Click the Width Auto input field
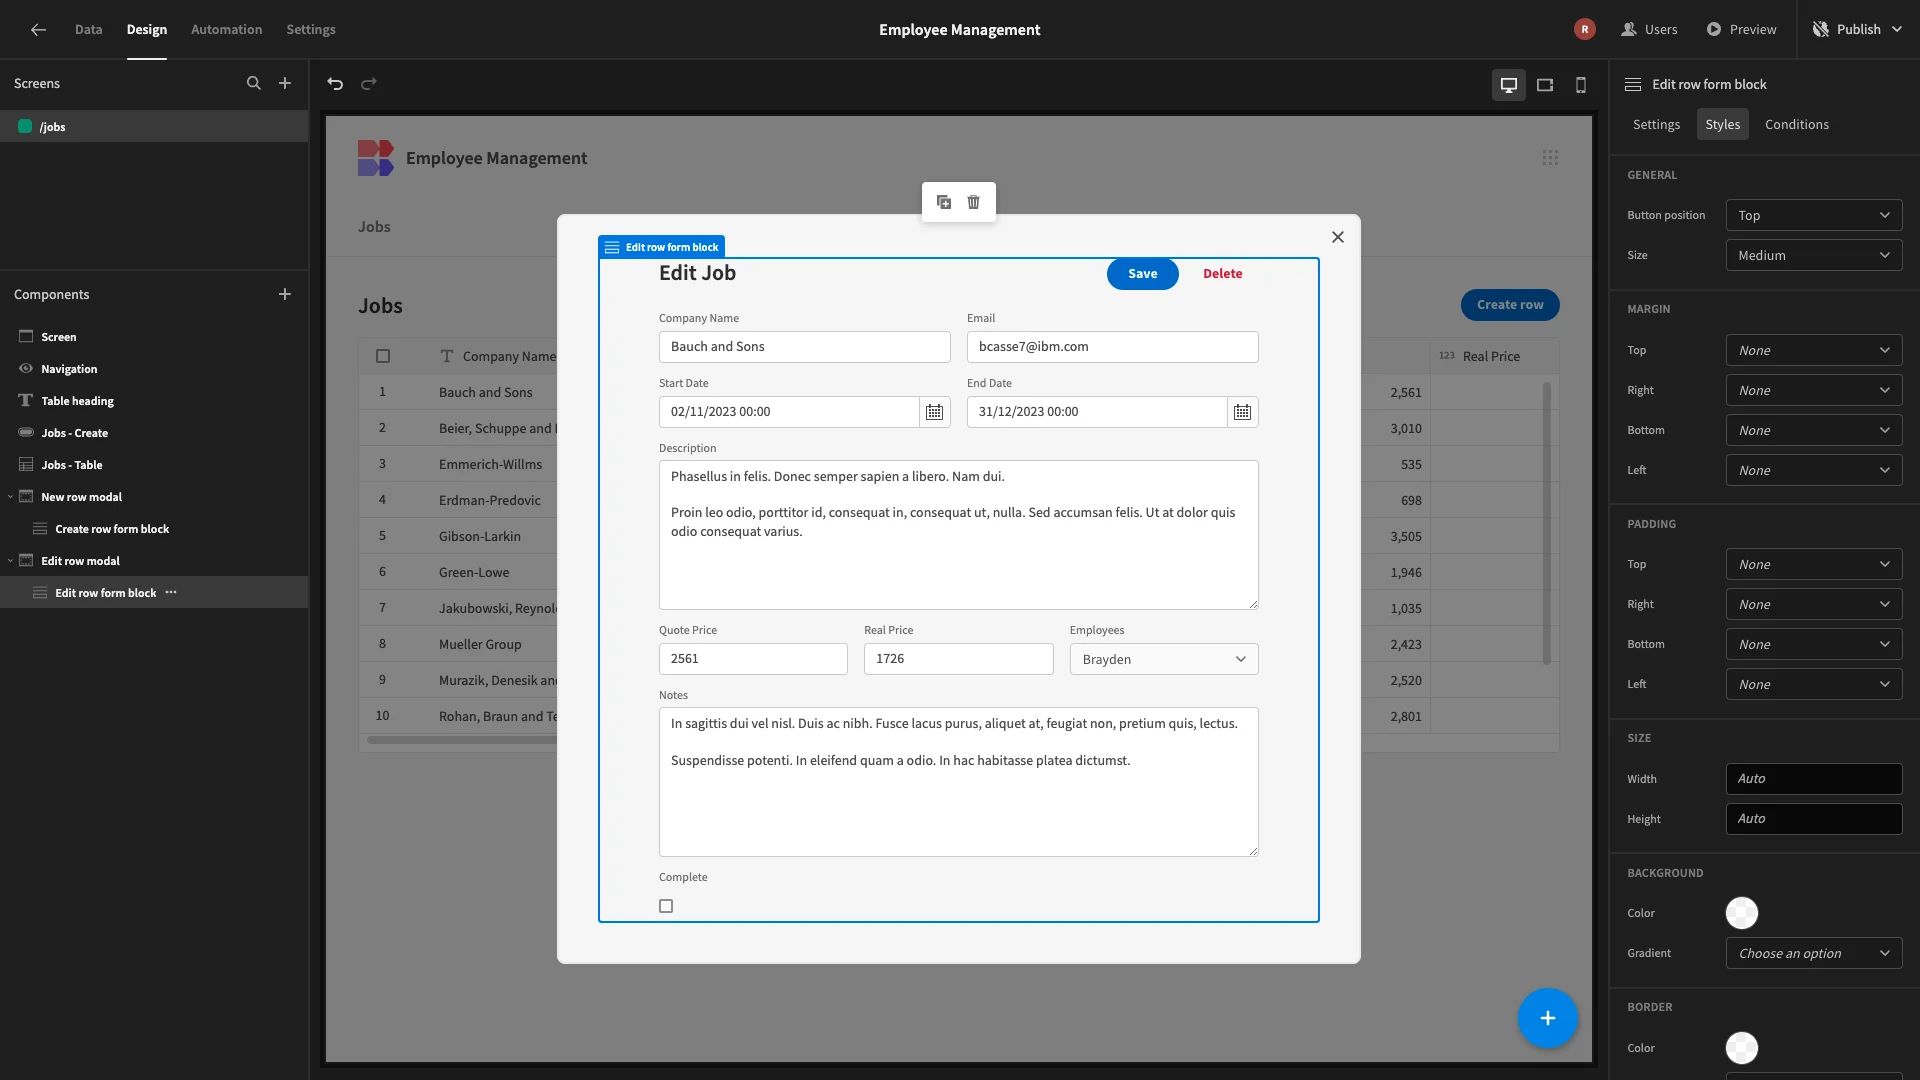The image size is (1920, 1080). coord(1814,779)
